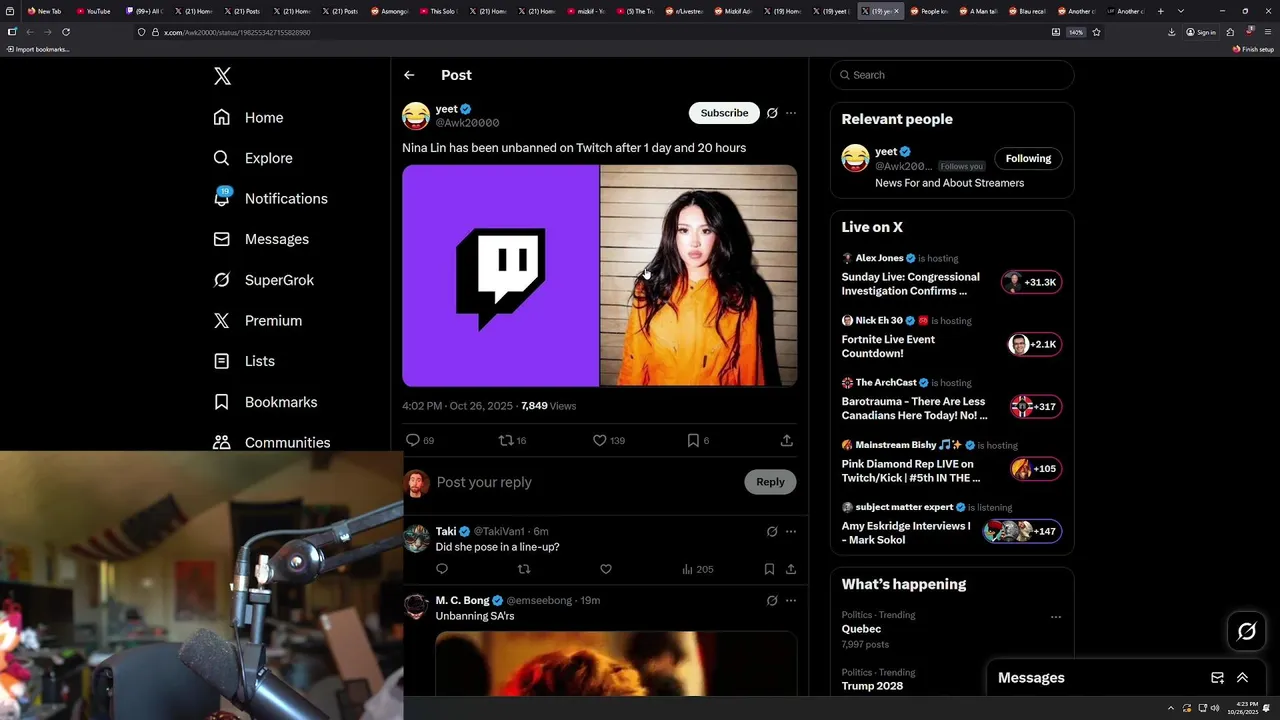The image size is (1280, 720).
Task: Open a new browser tab
Action: 1160,11
